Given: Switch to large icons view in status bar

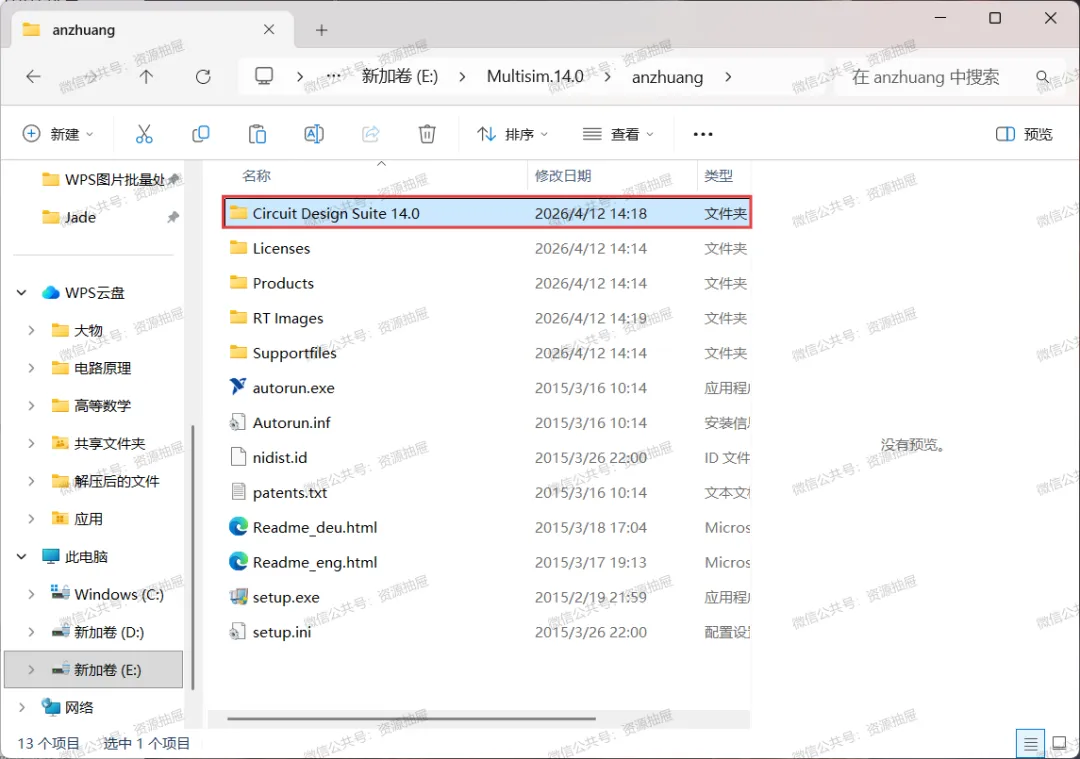Looking at the screenshot, I should pos(1059,744).
